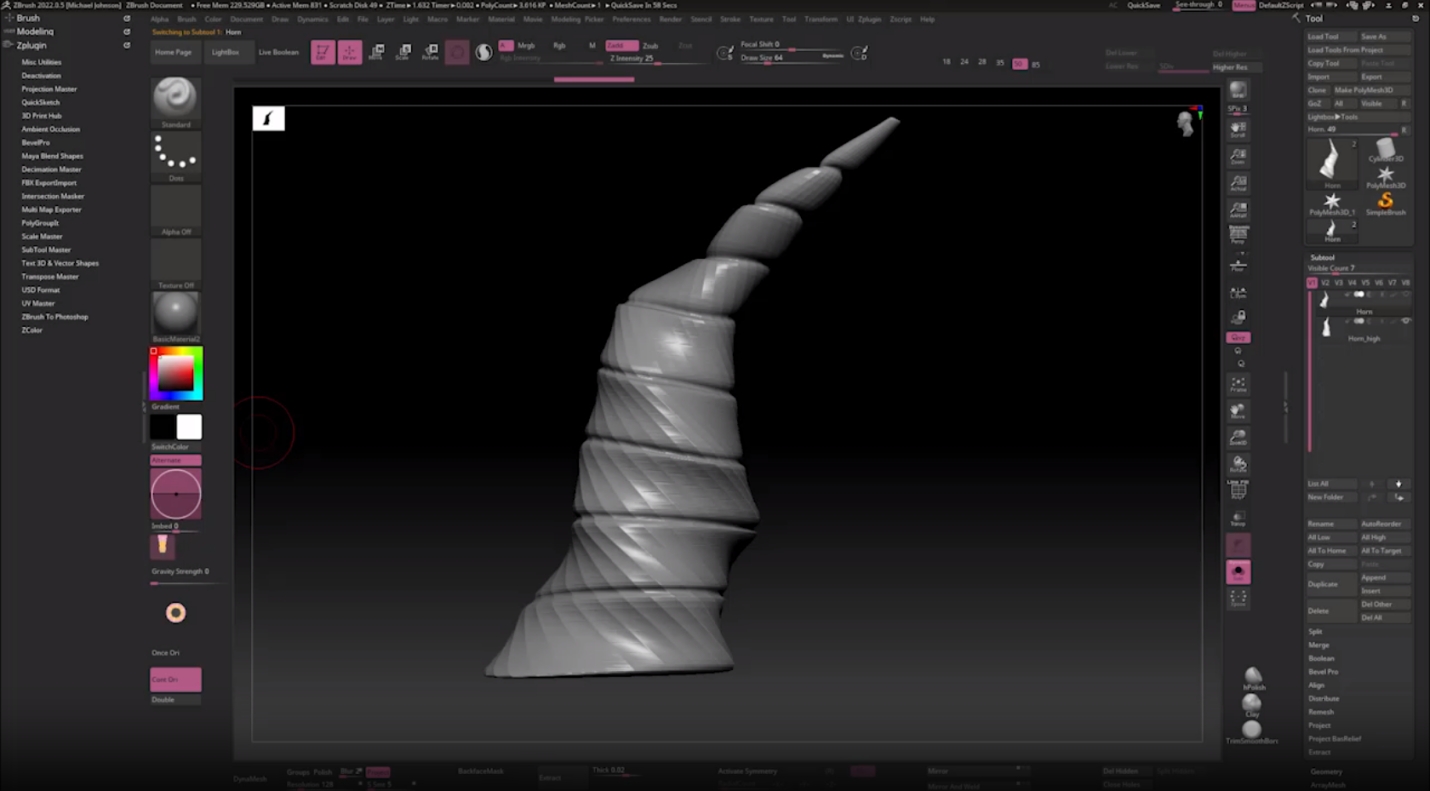Hide the Horn_high subtool eye

[1406, 321]
